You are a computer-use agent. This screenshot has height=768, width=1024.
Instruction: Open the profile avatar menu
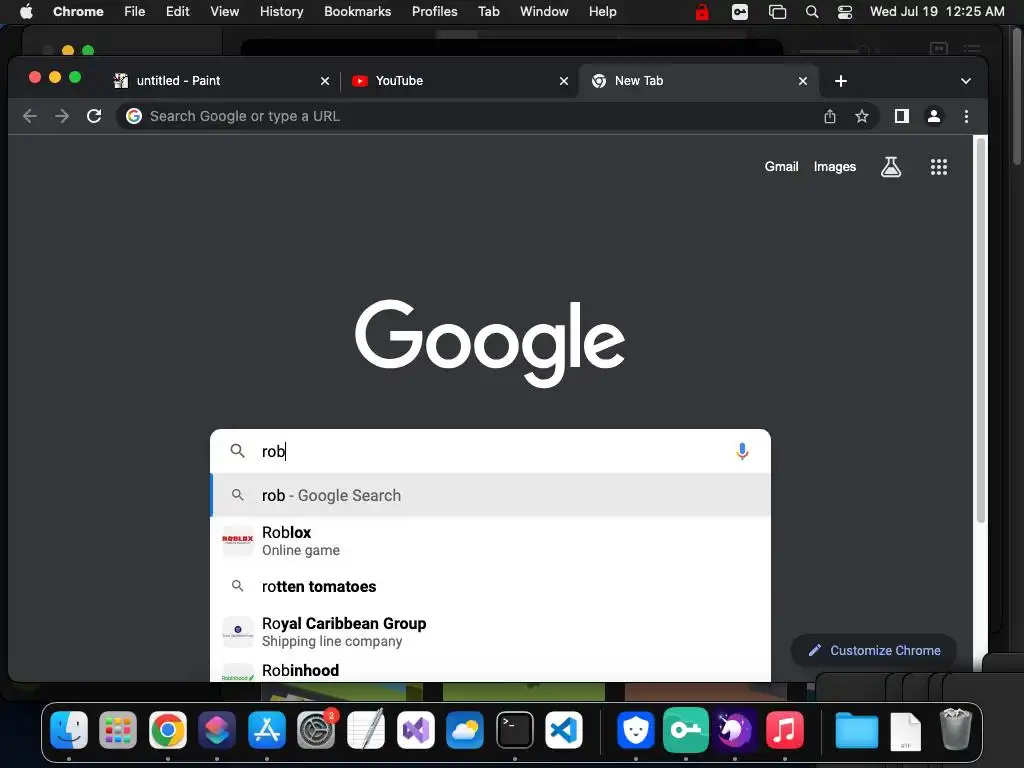pos(934,116)
